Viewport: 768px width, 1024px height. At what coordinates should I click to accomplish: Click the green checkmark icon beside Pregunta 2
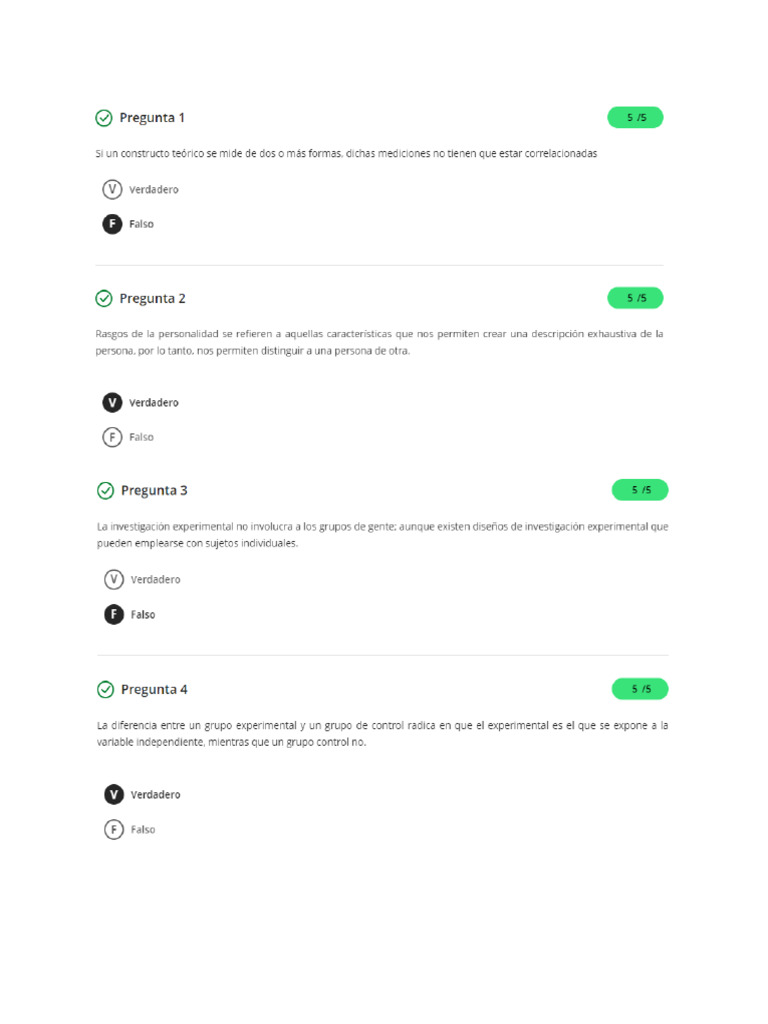[x=104, y=298]
